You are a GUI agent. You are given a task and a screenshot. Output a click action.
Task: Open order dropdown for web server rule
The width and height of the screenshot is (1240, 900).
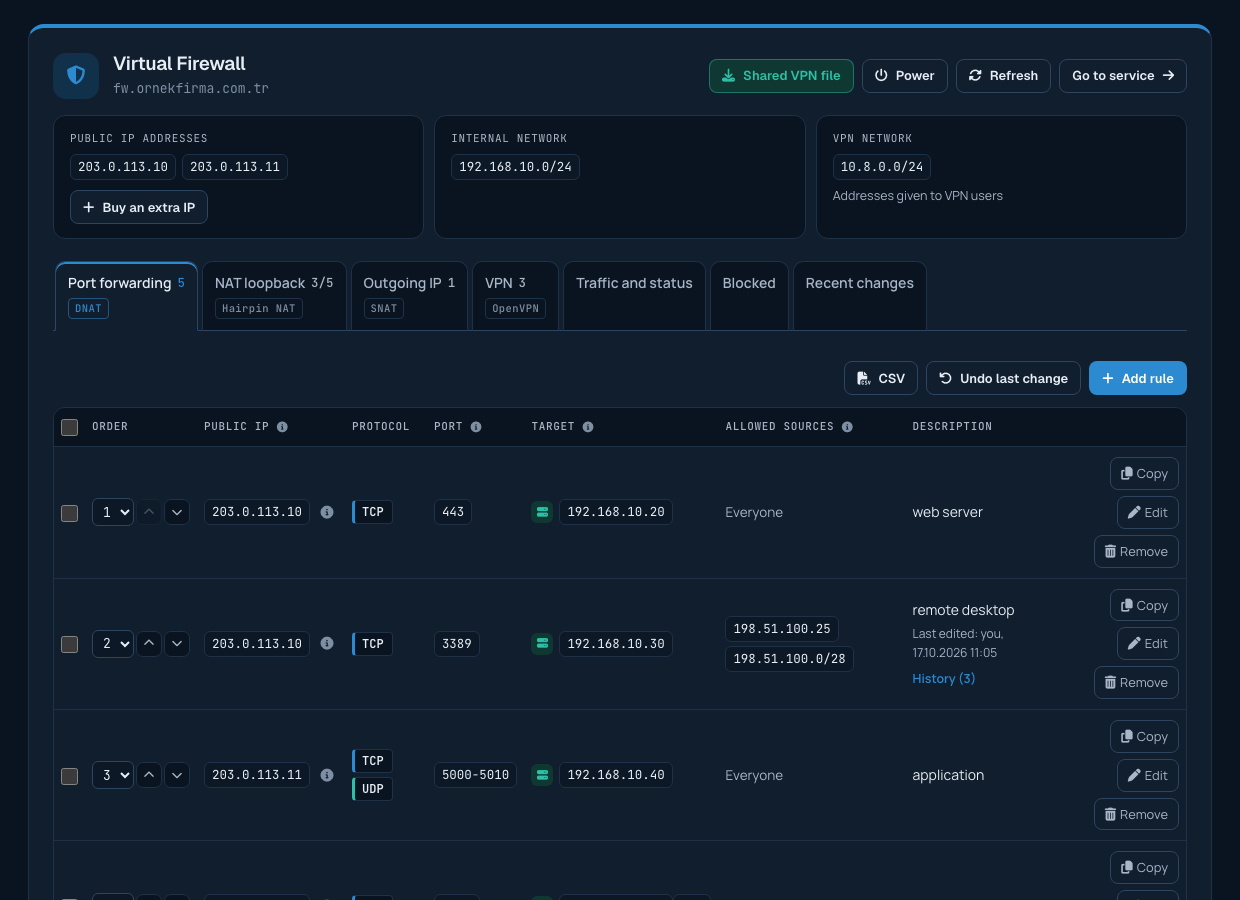coord(113,512)
